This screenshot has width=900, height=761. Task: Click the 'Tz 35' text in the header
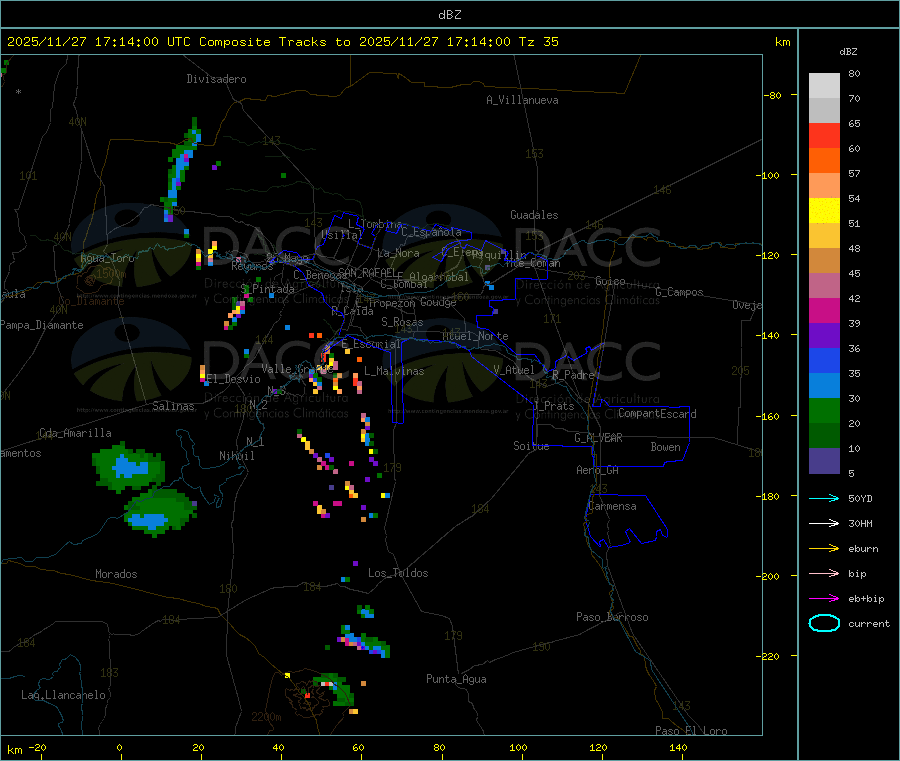[x=538, y=42]
